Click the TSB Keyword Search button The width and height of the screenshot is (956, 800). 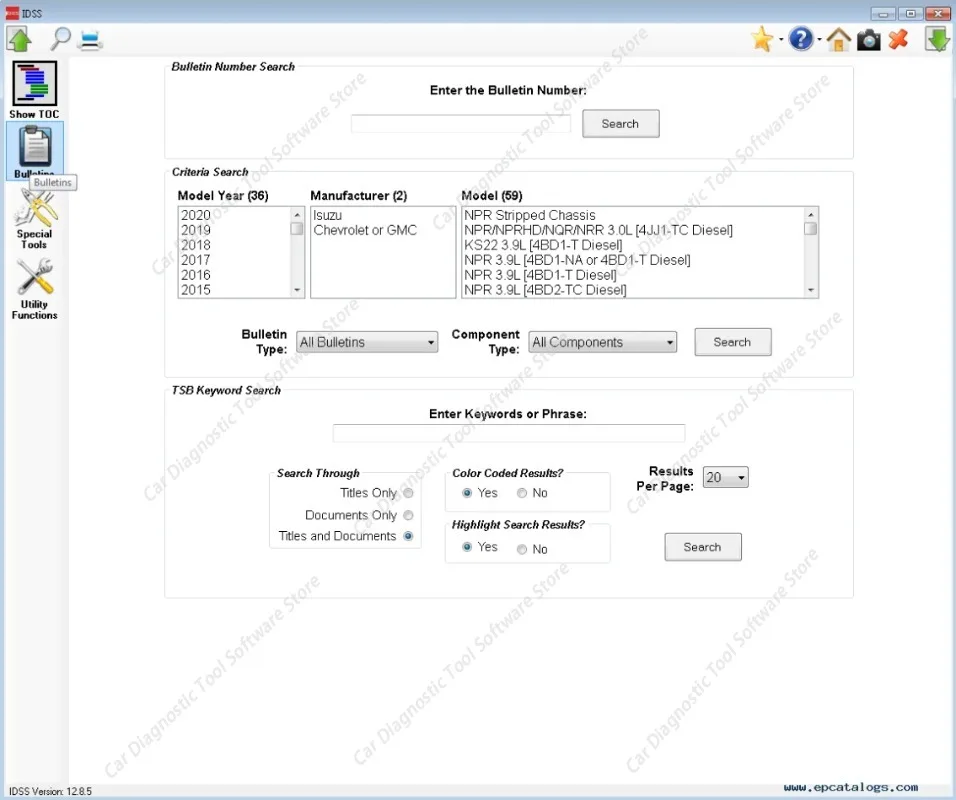click(703, 547)
